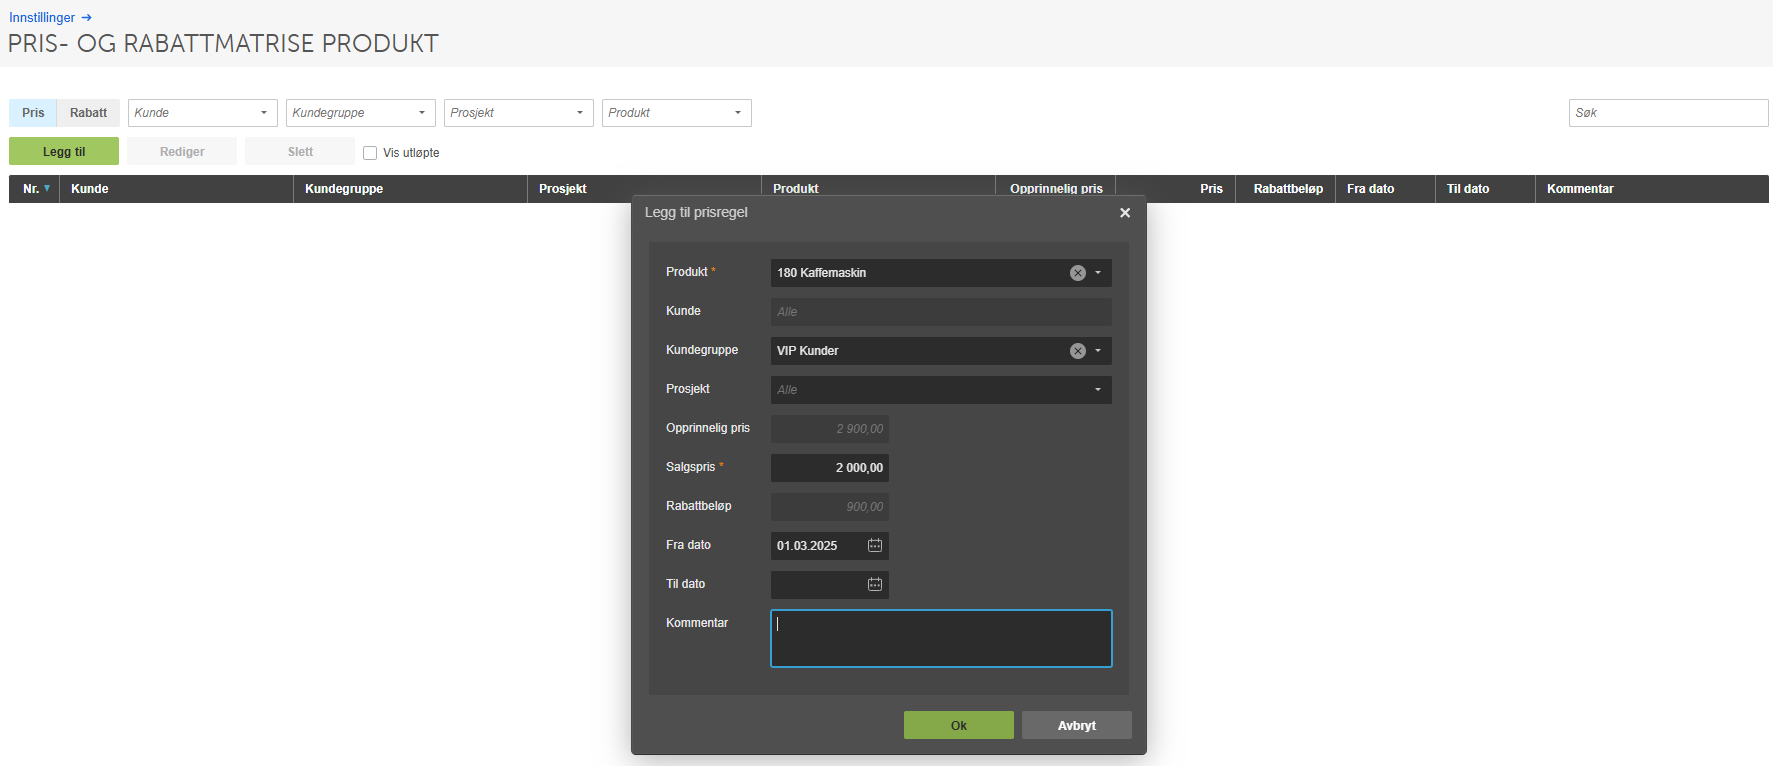Click the green Legg til button

click(x=64, y=151)
